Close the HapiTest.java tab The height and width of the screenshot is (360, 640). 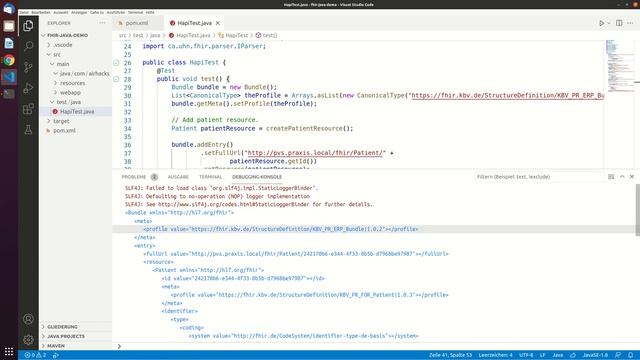pyautogui.click(x=218, y=23)
